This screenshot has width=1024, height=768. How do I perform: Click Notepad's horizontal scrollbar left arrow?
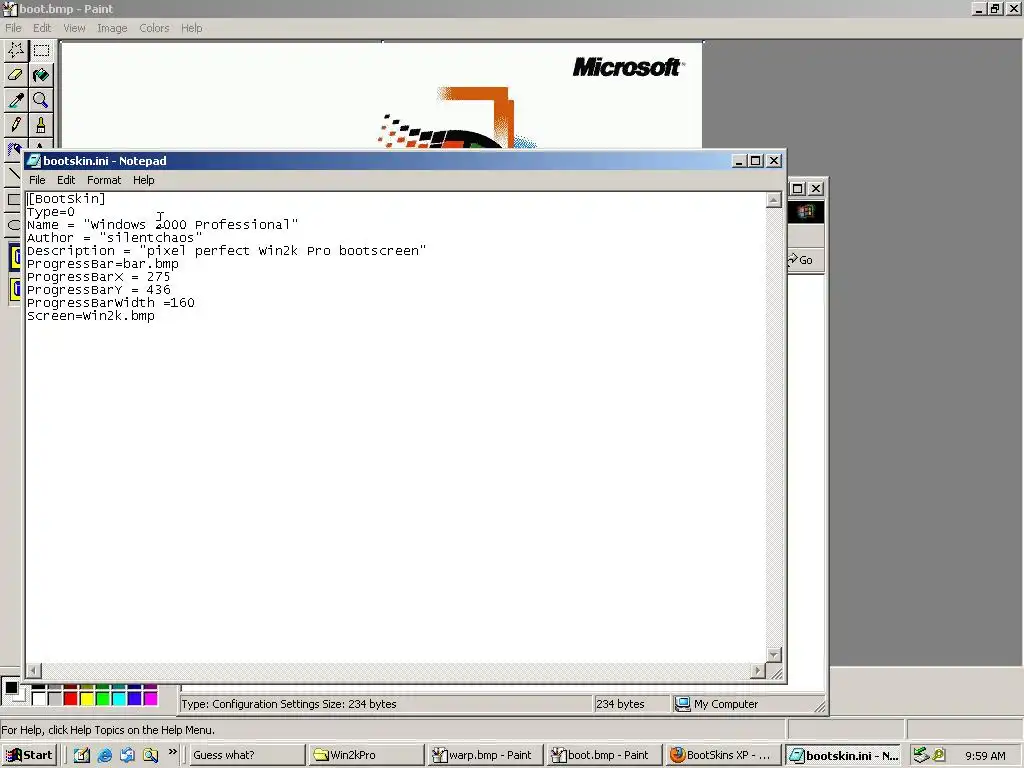click(x=34, y=671)
